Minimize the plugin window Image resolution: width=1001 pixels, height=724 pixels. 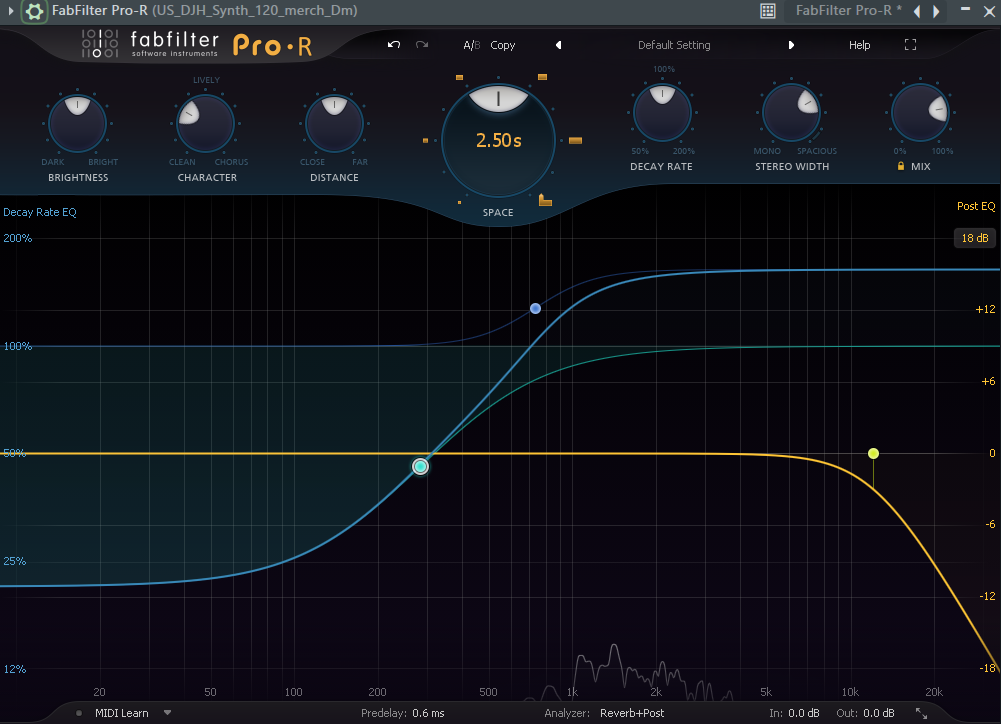click(x=965, y=9)
